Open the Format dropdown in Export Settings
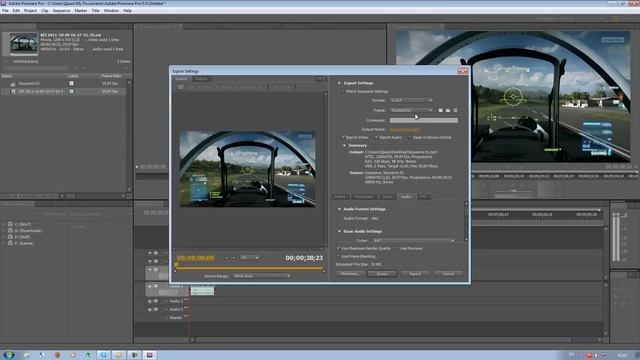 [411, 100]
